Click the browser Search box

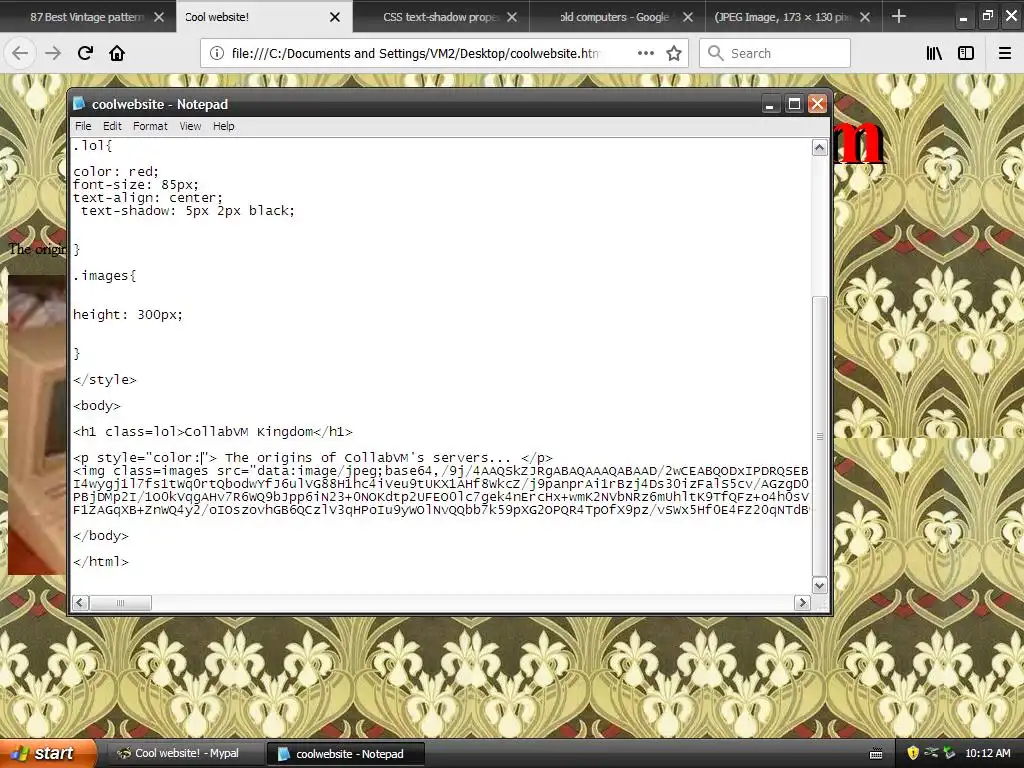(775, 53)
